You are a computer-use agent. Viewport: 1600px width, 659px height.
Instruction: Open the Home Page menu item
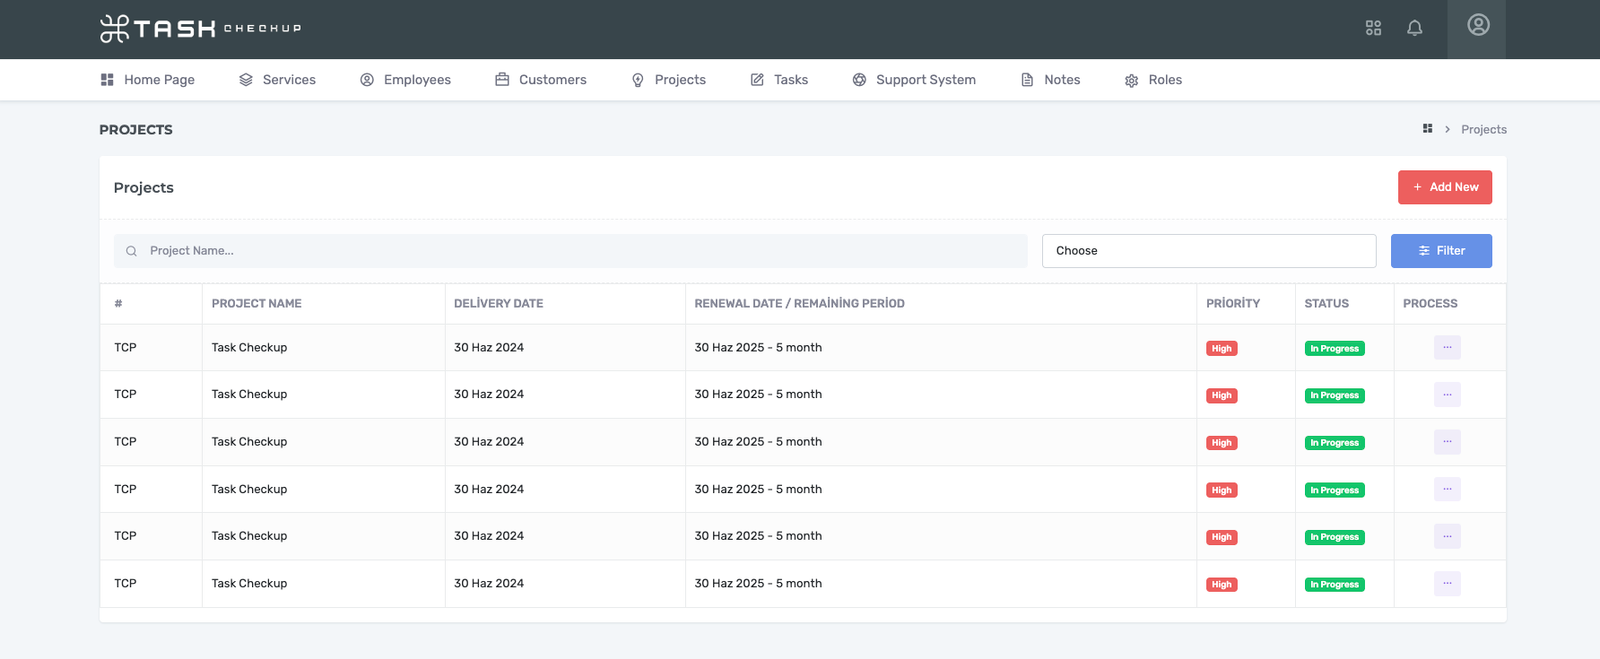coord(147,80)
